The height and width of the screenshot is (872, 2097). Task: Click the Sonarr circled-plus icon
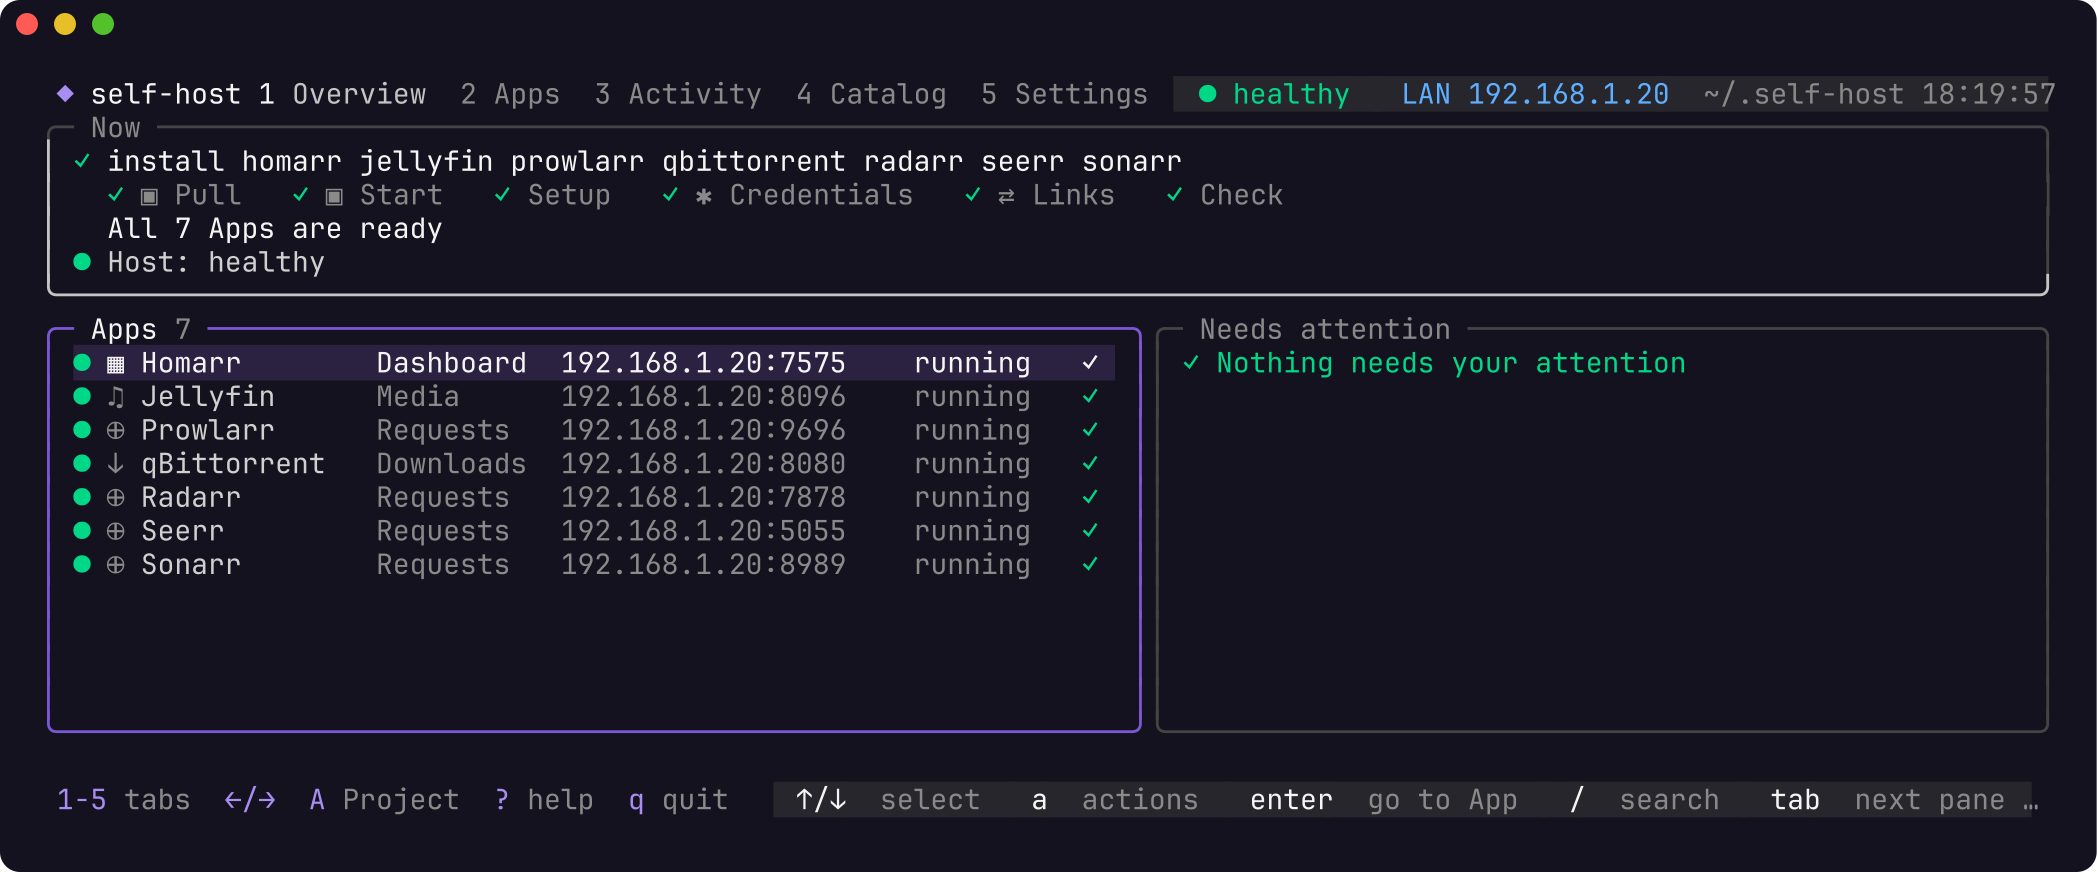[x=116, y=565]
